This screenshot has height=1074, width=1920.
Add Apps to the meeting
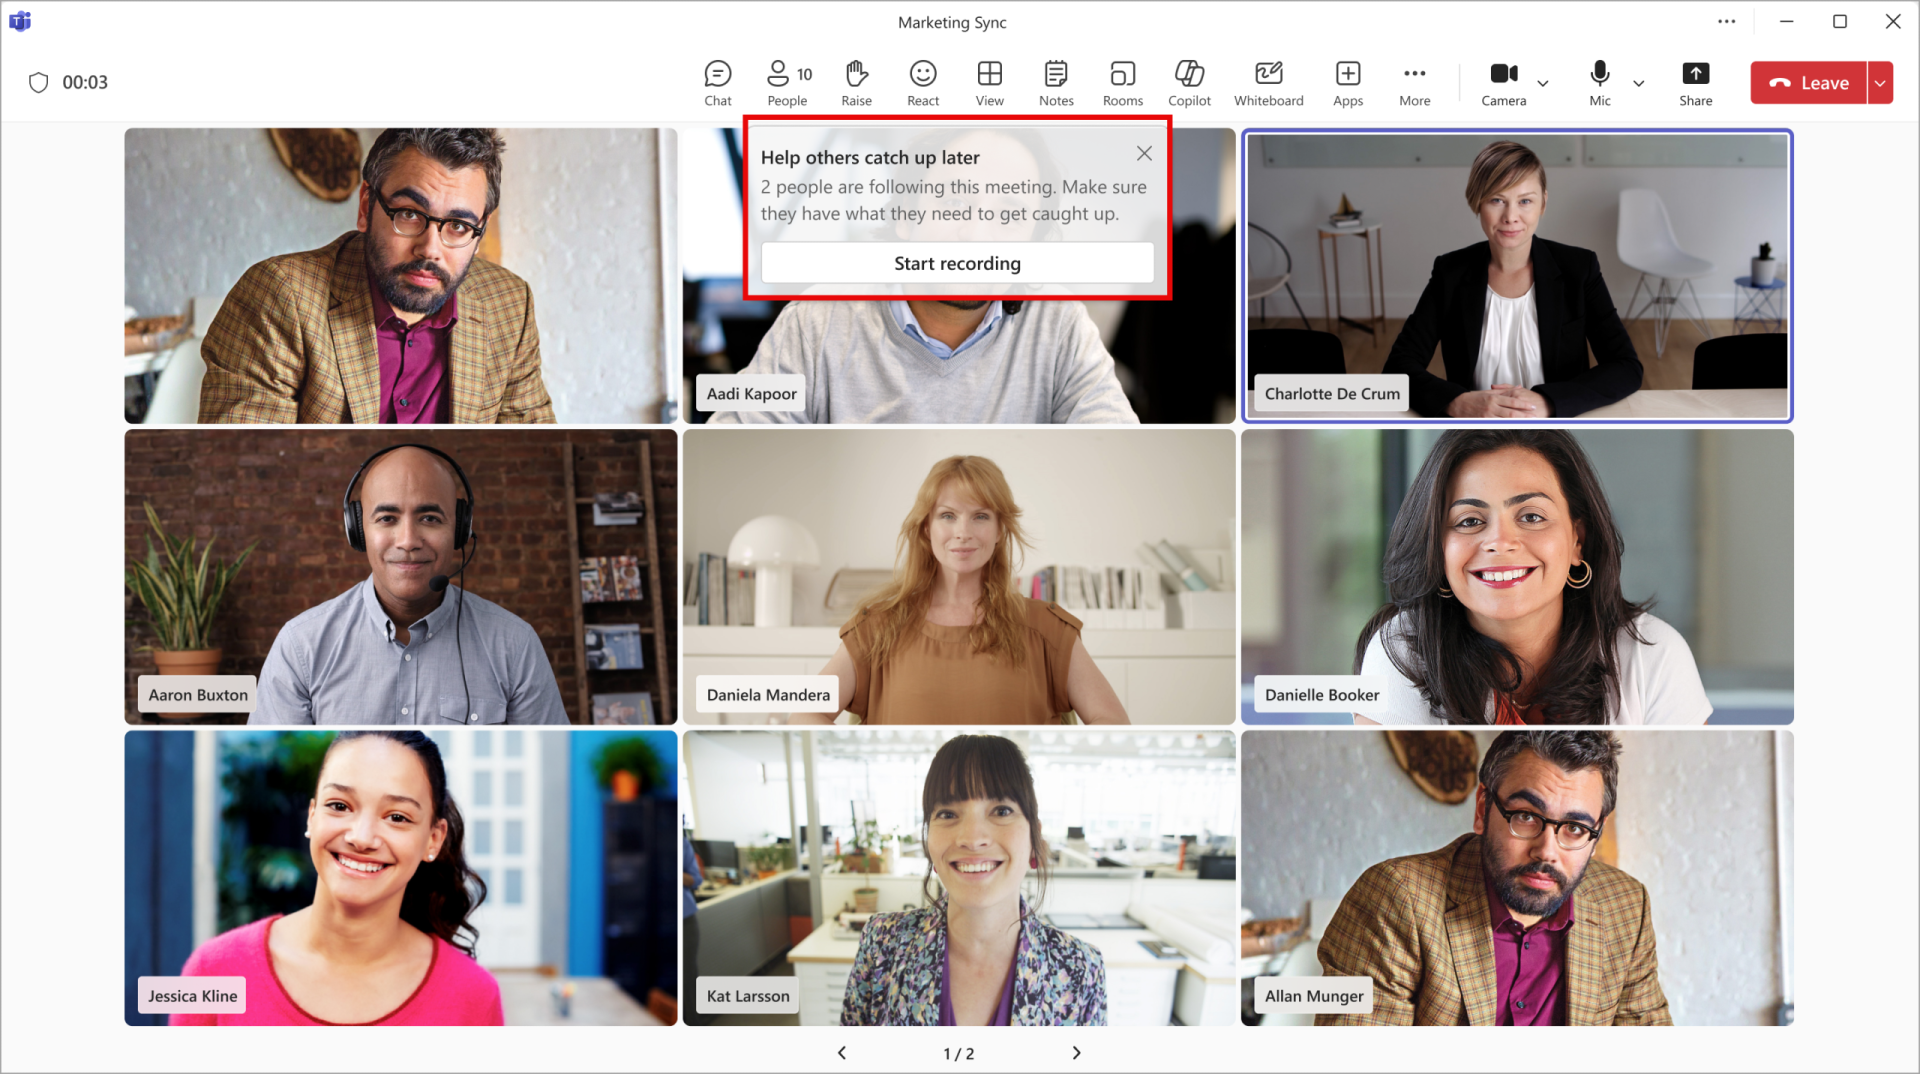click(x=1347, y=83)
